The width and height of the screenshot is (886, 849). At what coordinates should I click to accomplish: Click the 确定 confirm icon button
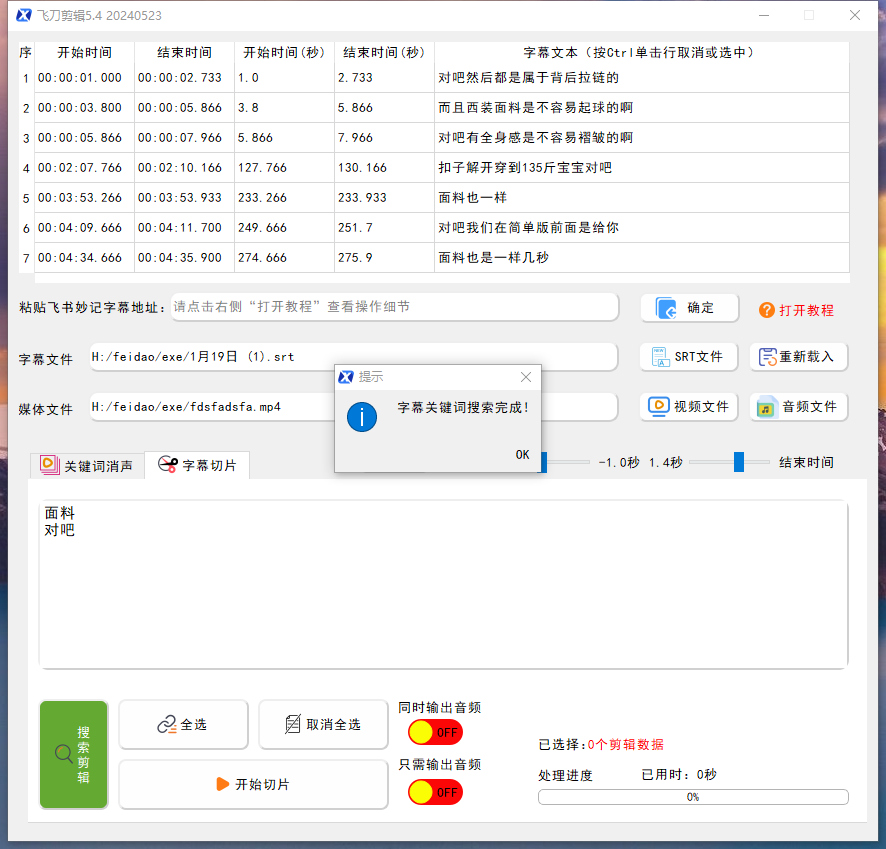coord(667,309)
